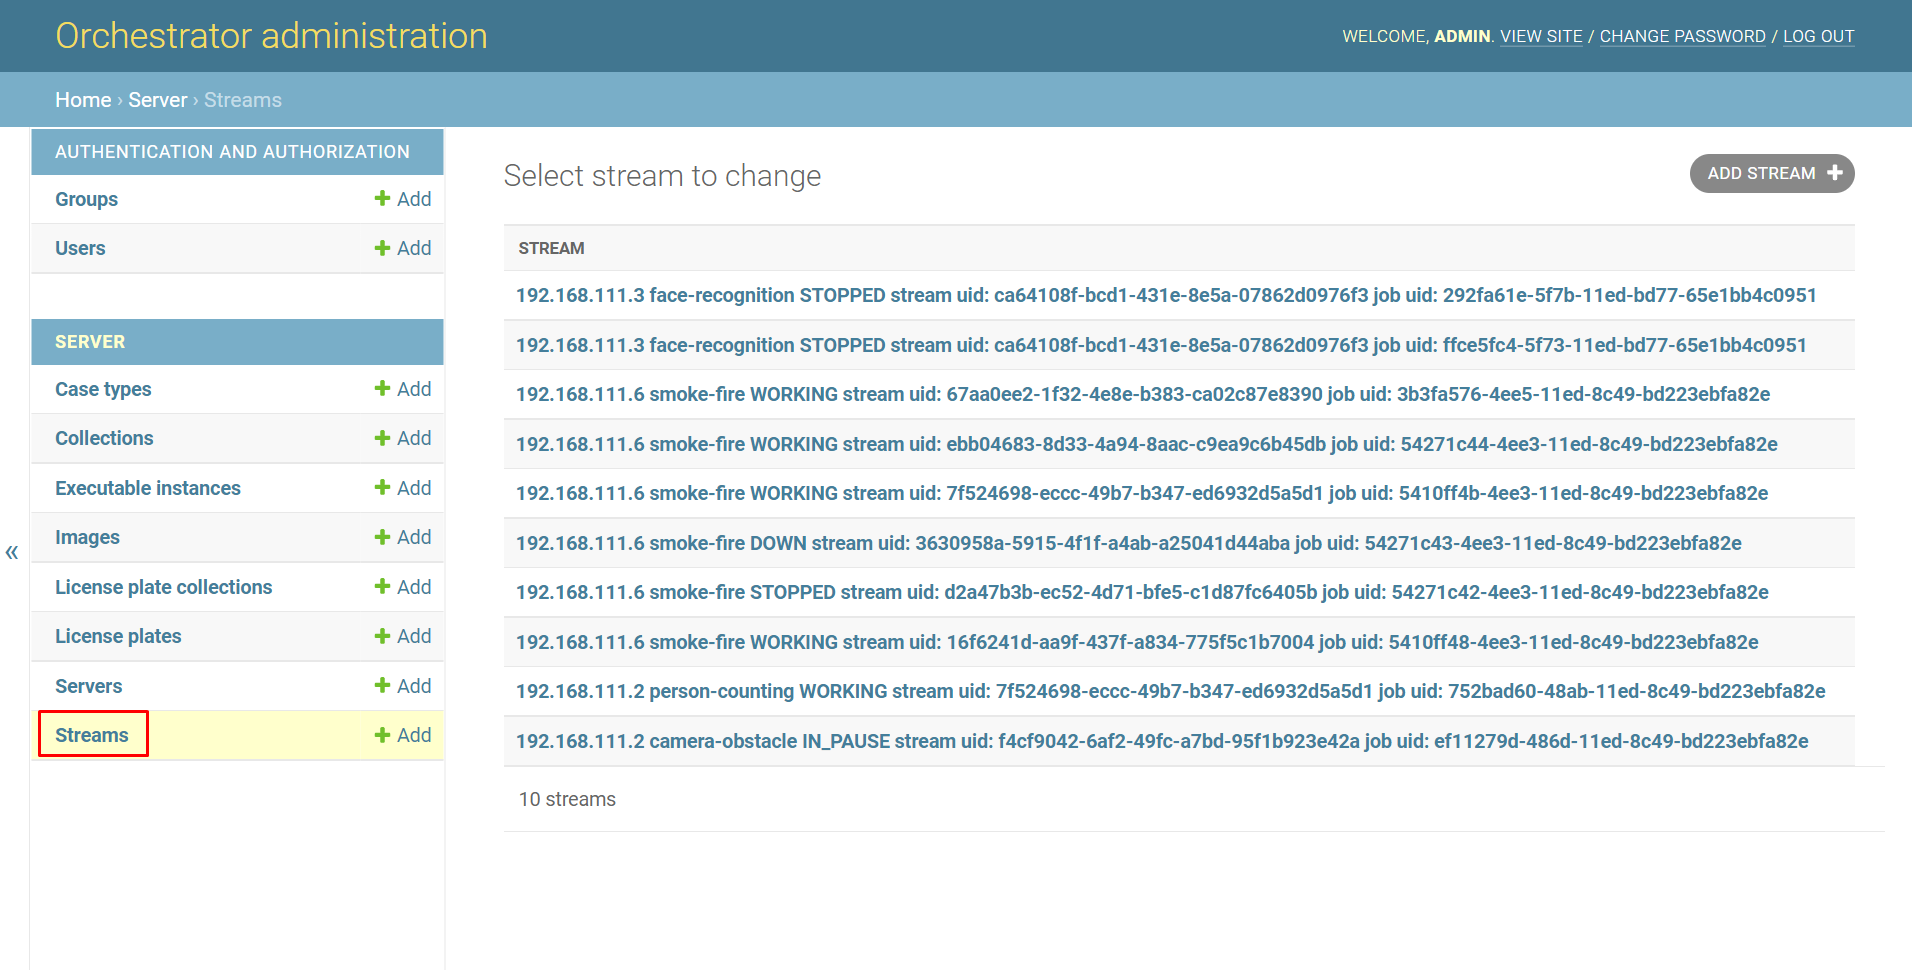This screenshot has height=970, width=1912.
Task: Click VIEW SITE in the header
Action: click(1541, 36)
